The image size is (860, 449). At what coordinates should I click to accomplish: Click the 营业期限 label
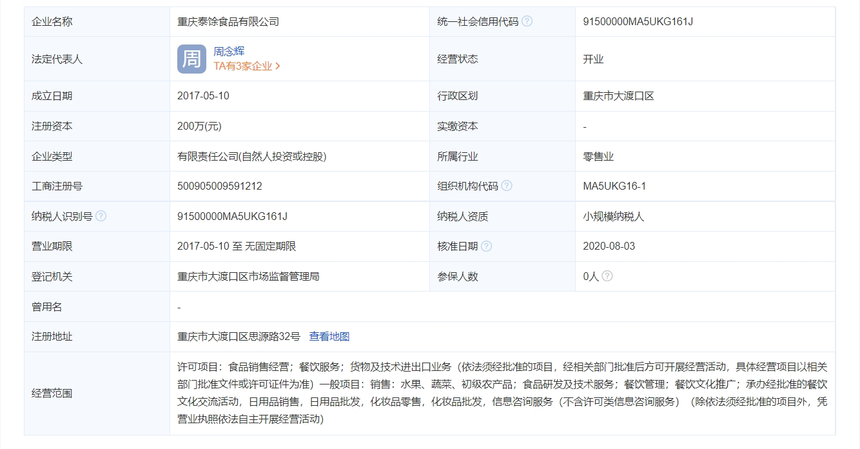point(52,246)
